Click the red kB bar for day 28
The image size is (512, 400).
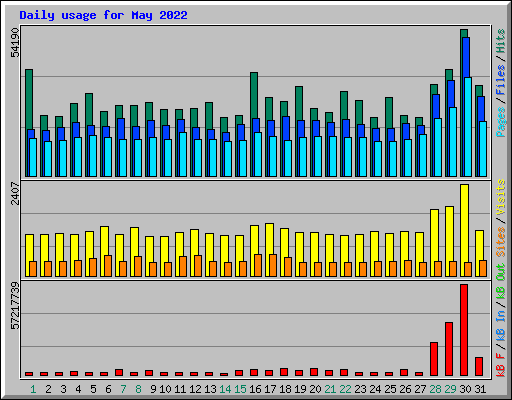tap(434, 359)
